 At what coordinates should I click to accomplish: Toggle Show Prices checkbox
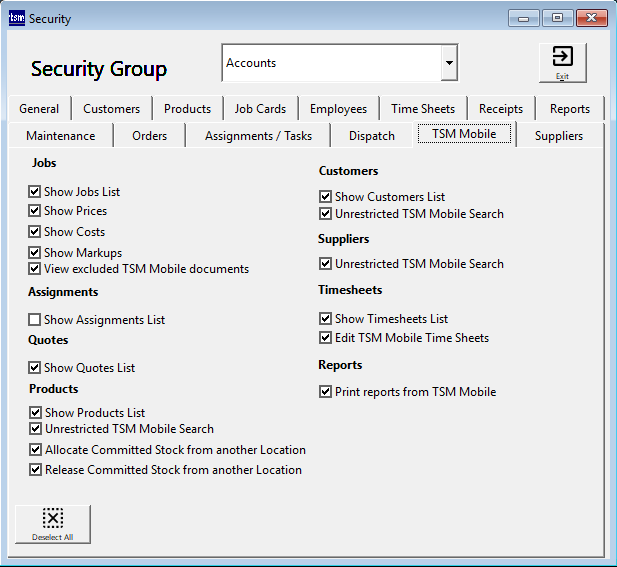(34, 211)
